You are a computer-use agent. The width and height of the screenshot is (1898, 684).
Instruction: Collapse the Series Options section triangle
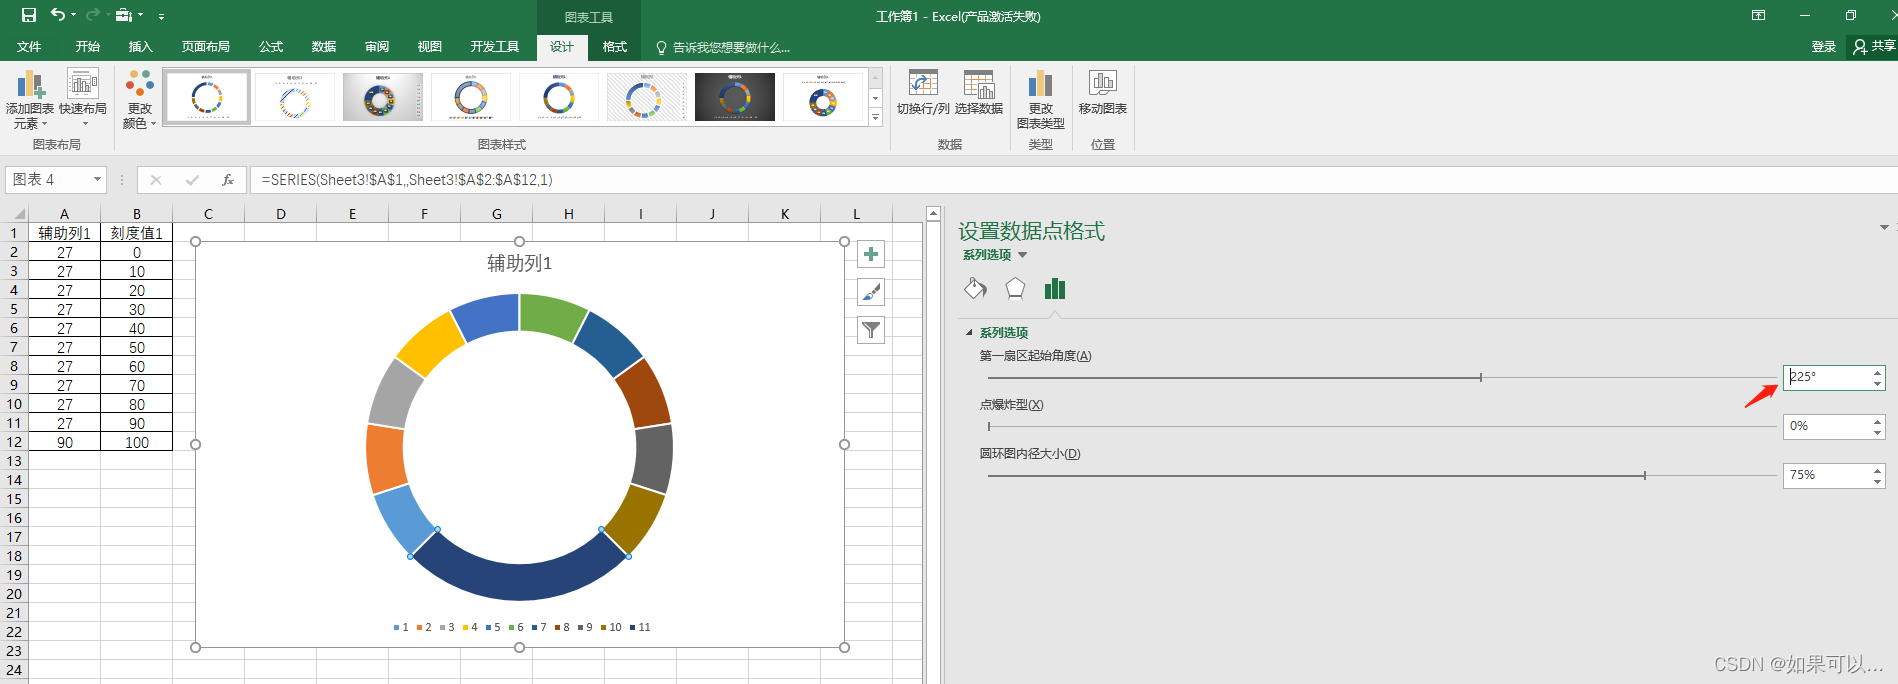pyautogui.click(x=968, y=333)
